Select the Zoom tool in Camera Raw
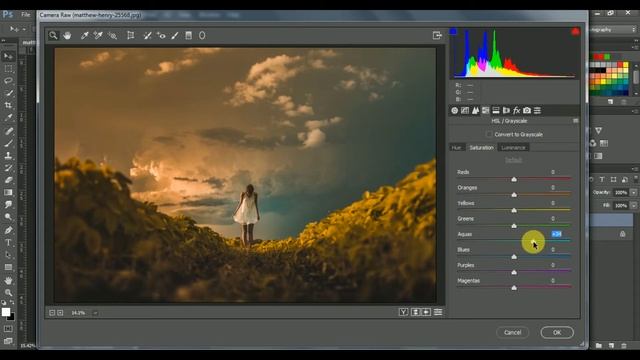640x360 pixels. (x=53, y=36)
